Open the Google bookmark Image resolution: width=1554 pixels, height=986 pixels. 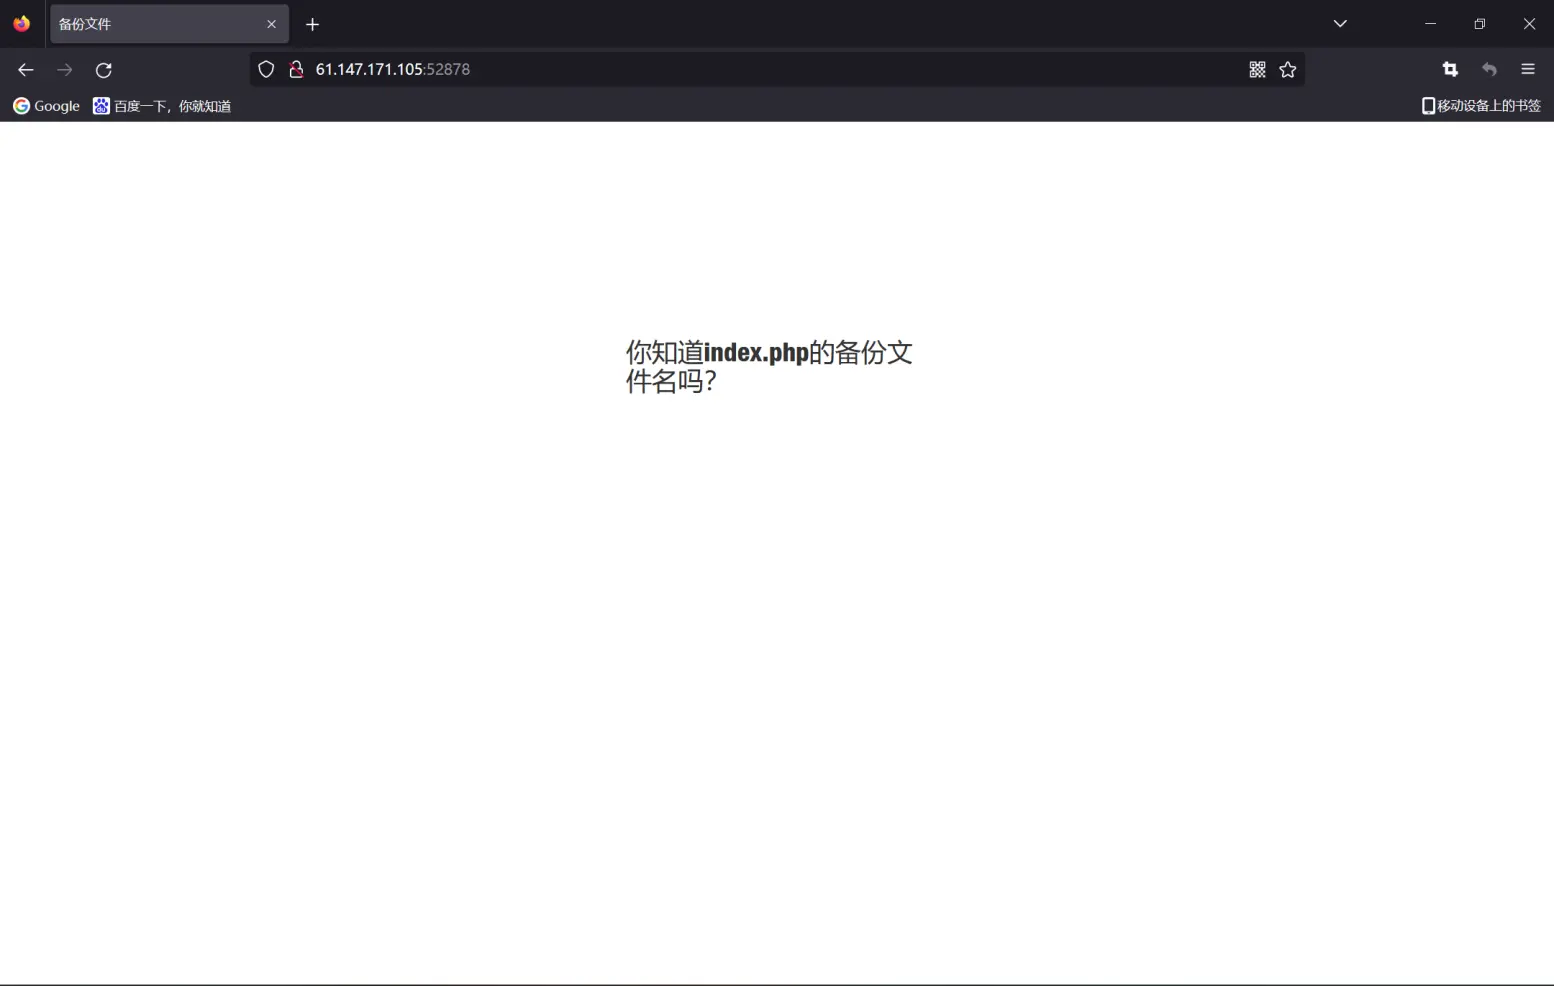(x=46, y=106)
